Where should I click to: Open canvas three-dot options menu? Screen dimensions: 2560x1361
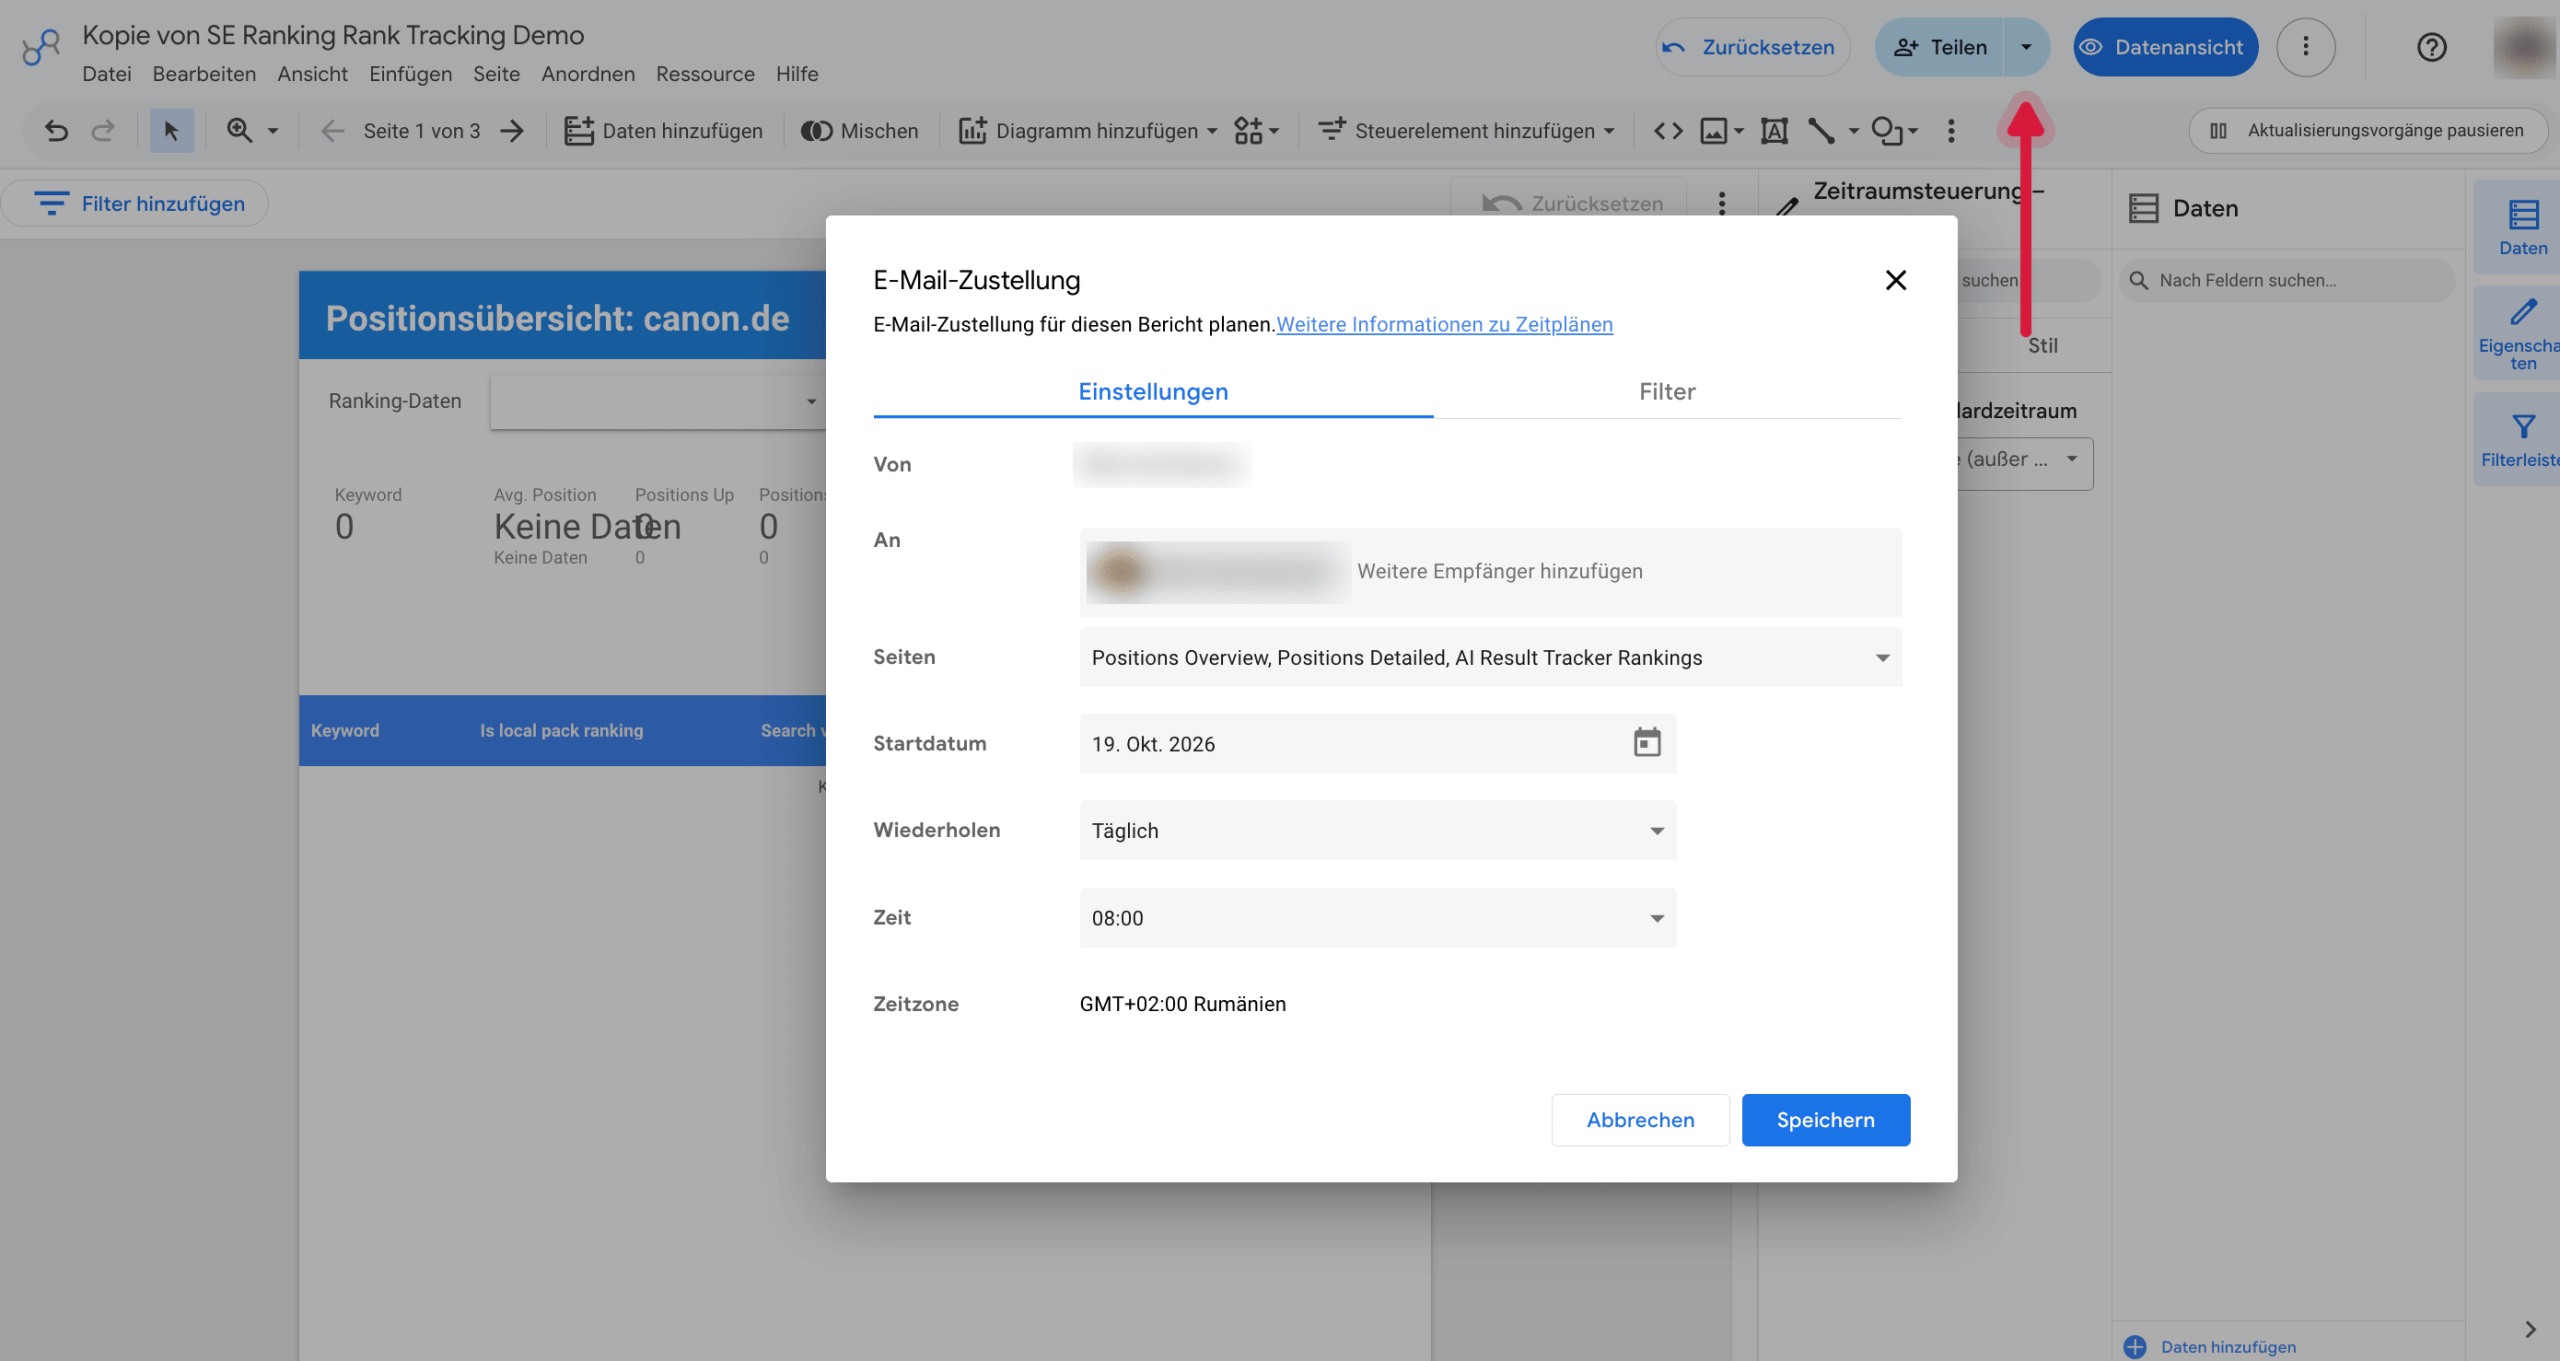pos(1722,203)
